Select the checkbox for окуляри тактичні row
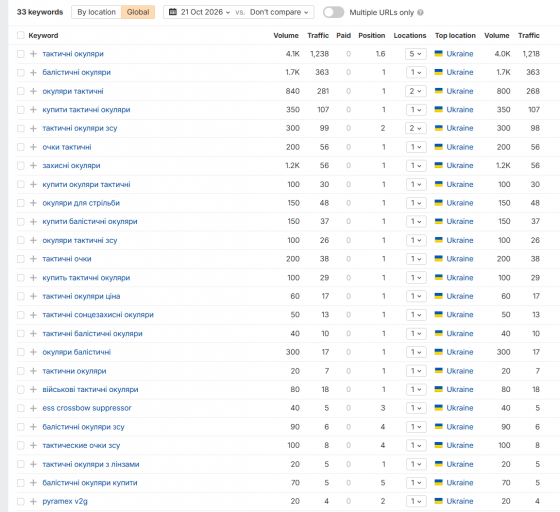560x512 pixels. 21,91
